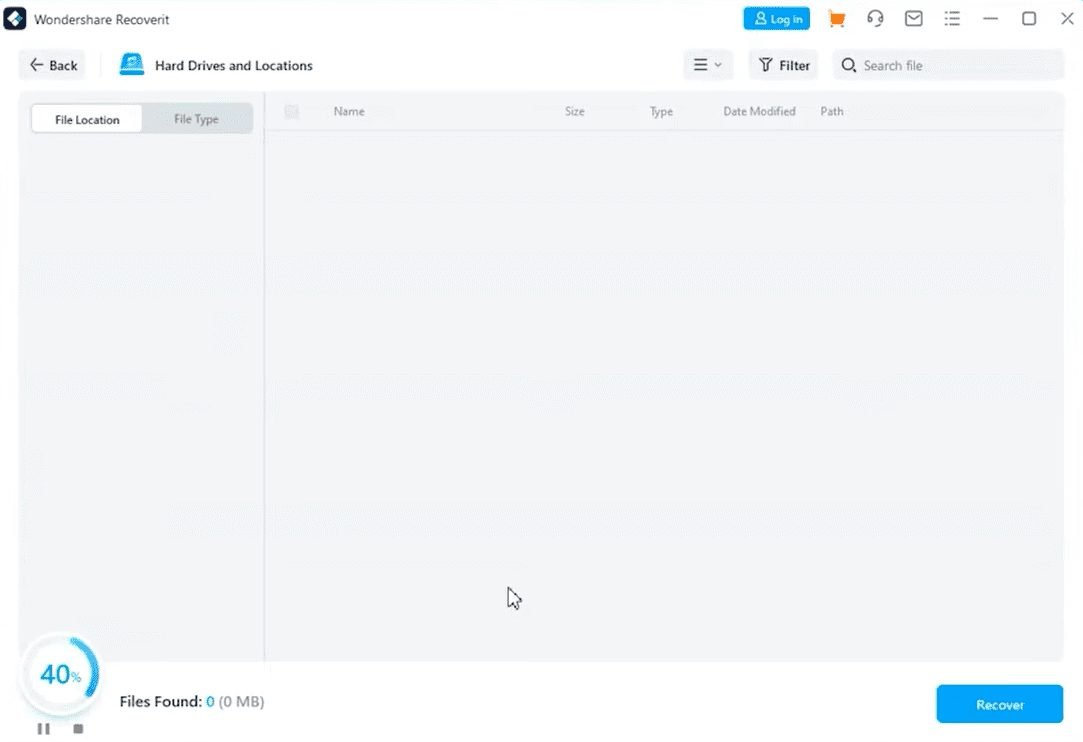
Task: Click the headset support icon
Action: click(875, 19)
